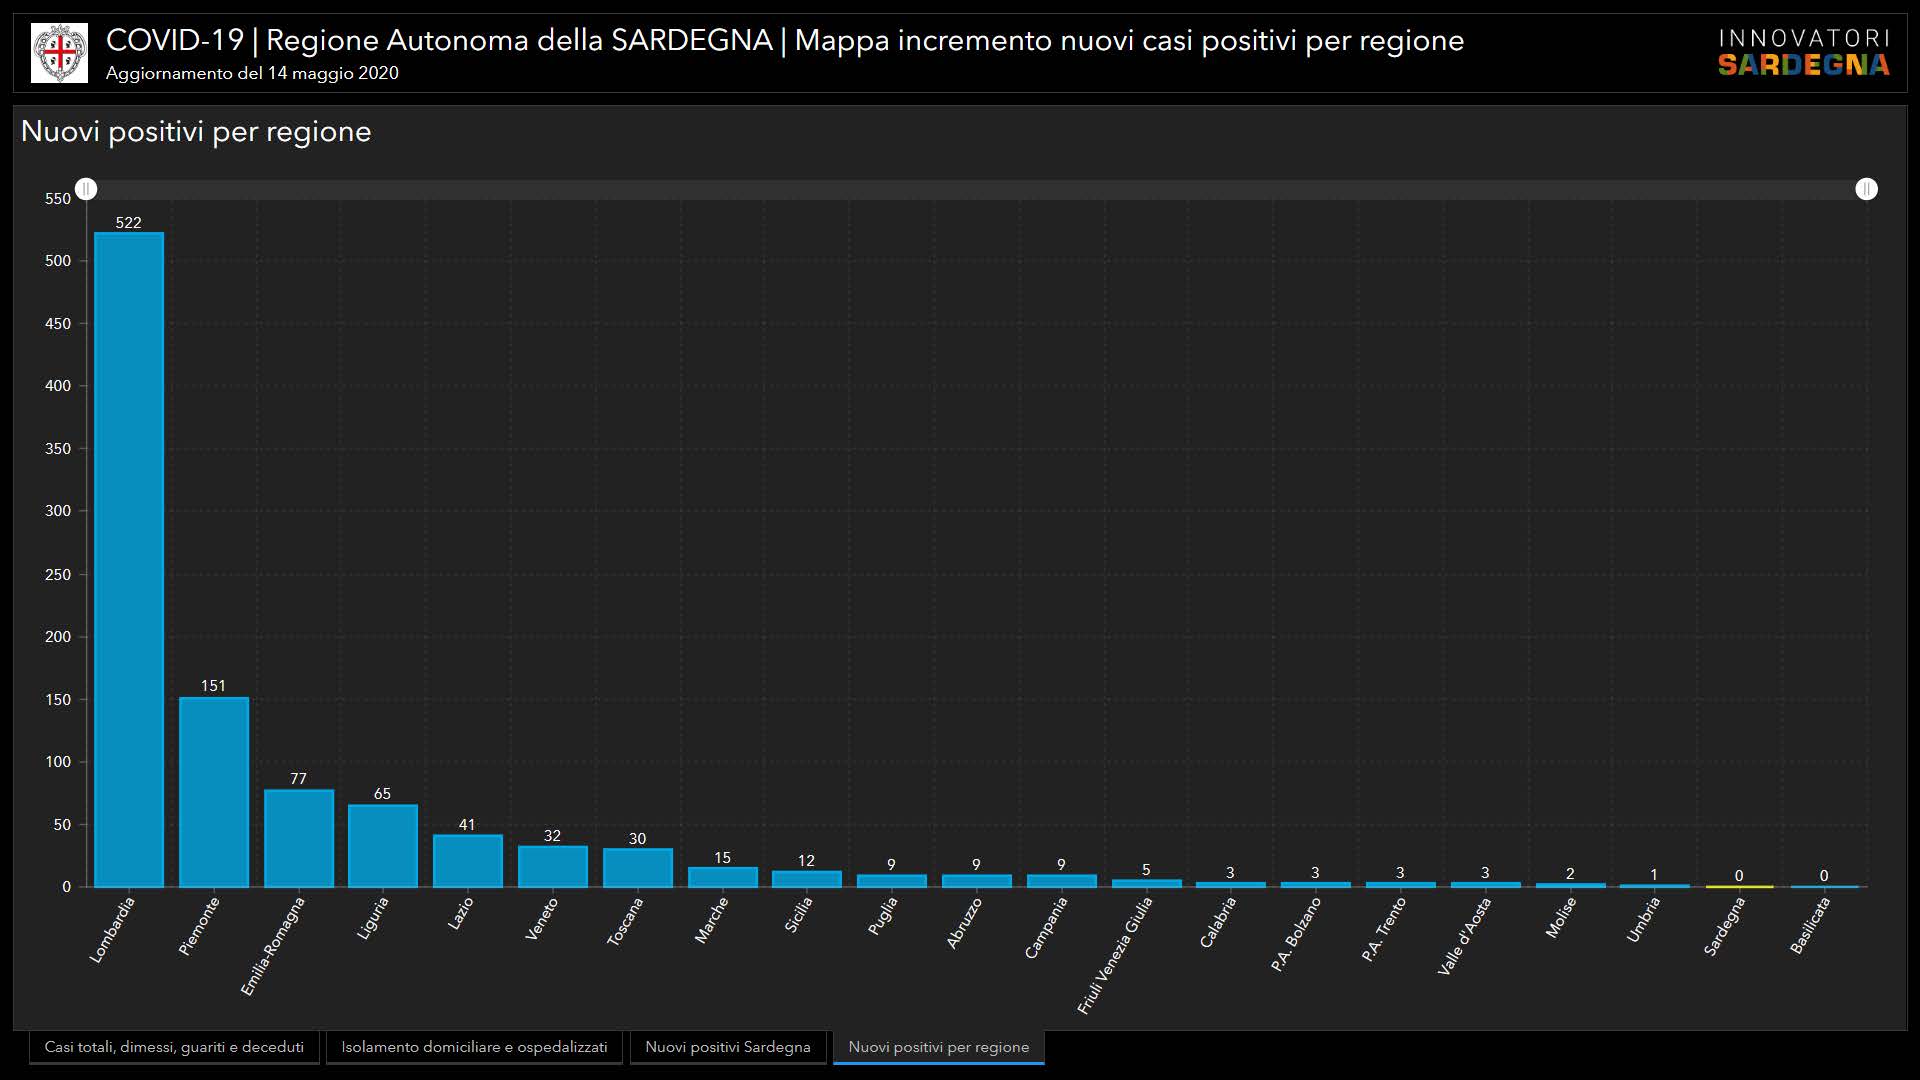Select the Nuovi positivi per regione tab
Screen dimensions: 1920x1080
point(938,1047)
